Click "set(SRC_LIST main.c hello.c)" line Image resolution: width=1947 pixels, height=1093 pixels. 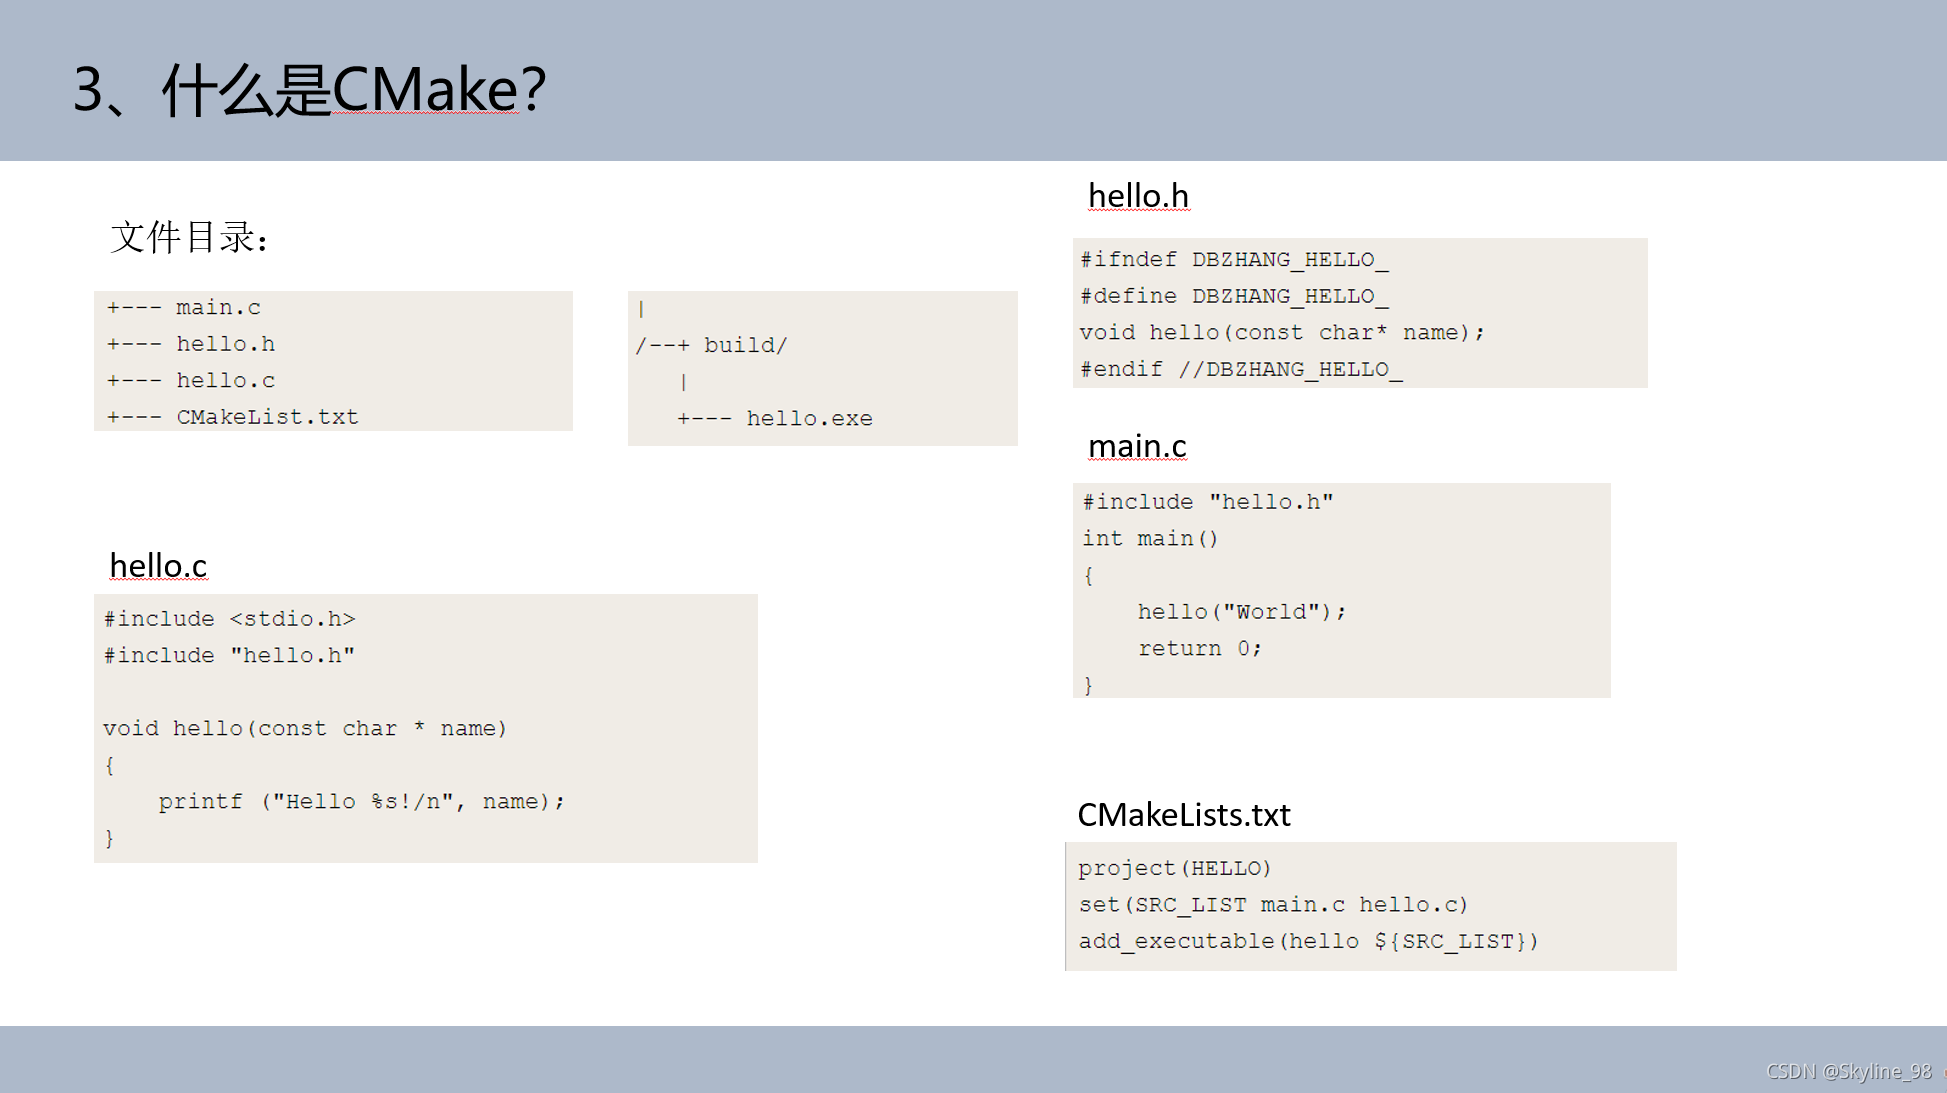coord(1273,905)
